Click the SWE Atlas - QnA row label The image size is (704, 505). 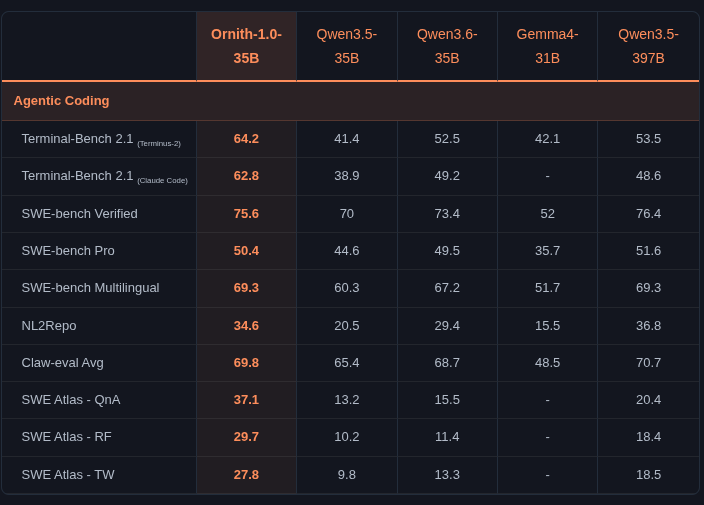71,400
